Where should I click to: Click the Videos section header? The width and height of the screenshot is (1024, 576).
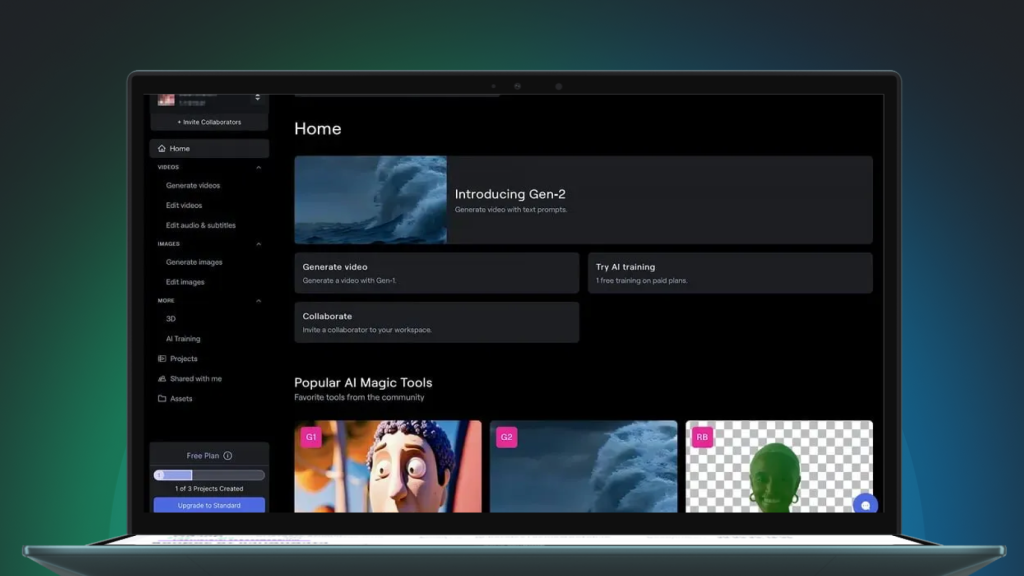(x=168, y=167)
